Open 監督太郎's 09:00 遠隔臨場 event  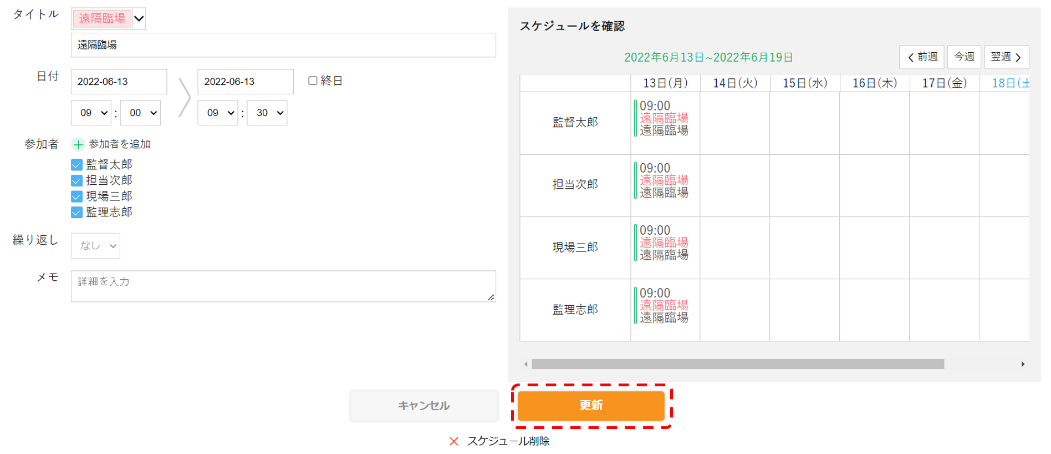pos(662,118)
